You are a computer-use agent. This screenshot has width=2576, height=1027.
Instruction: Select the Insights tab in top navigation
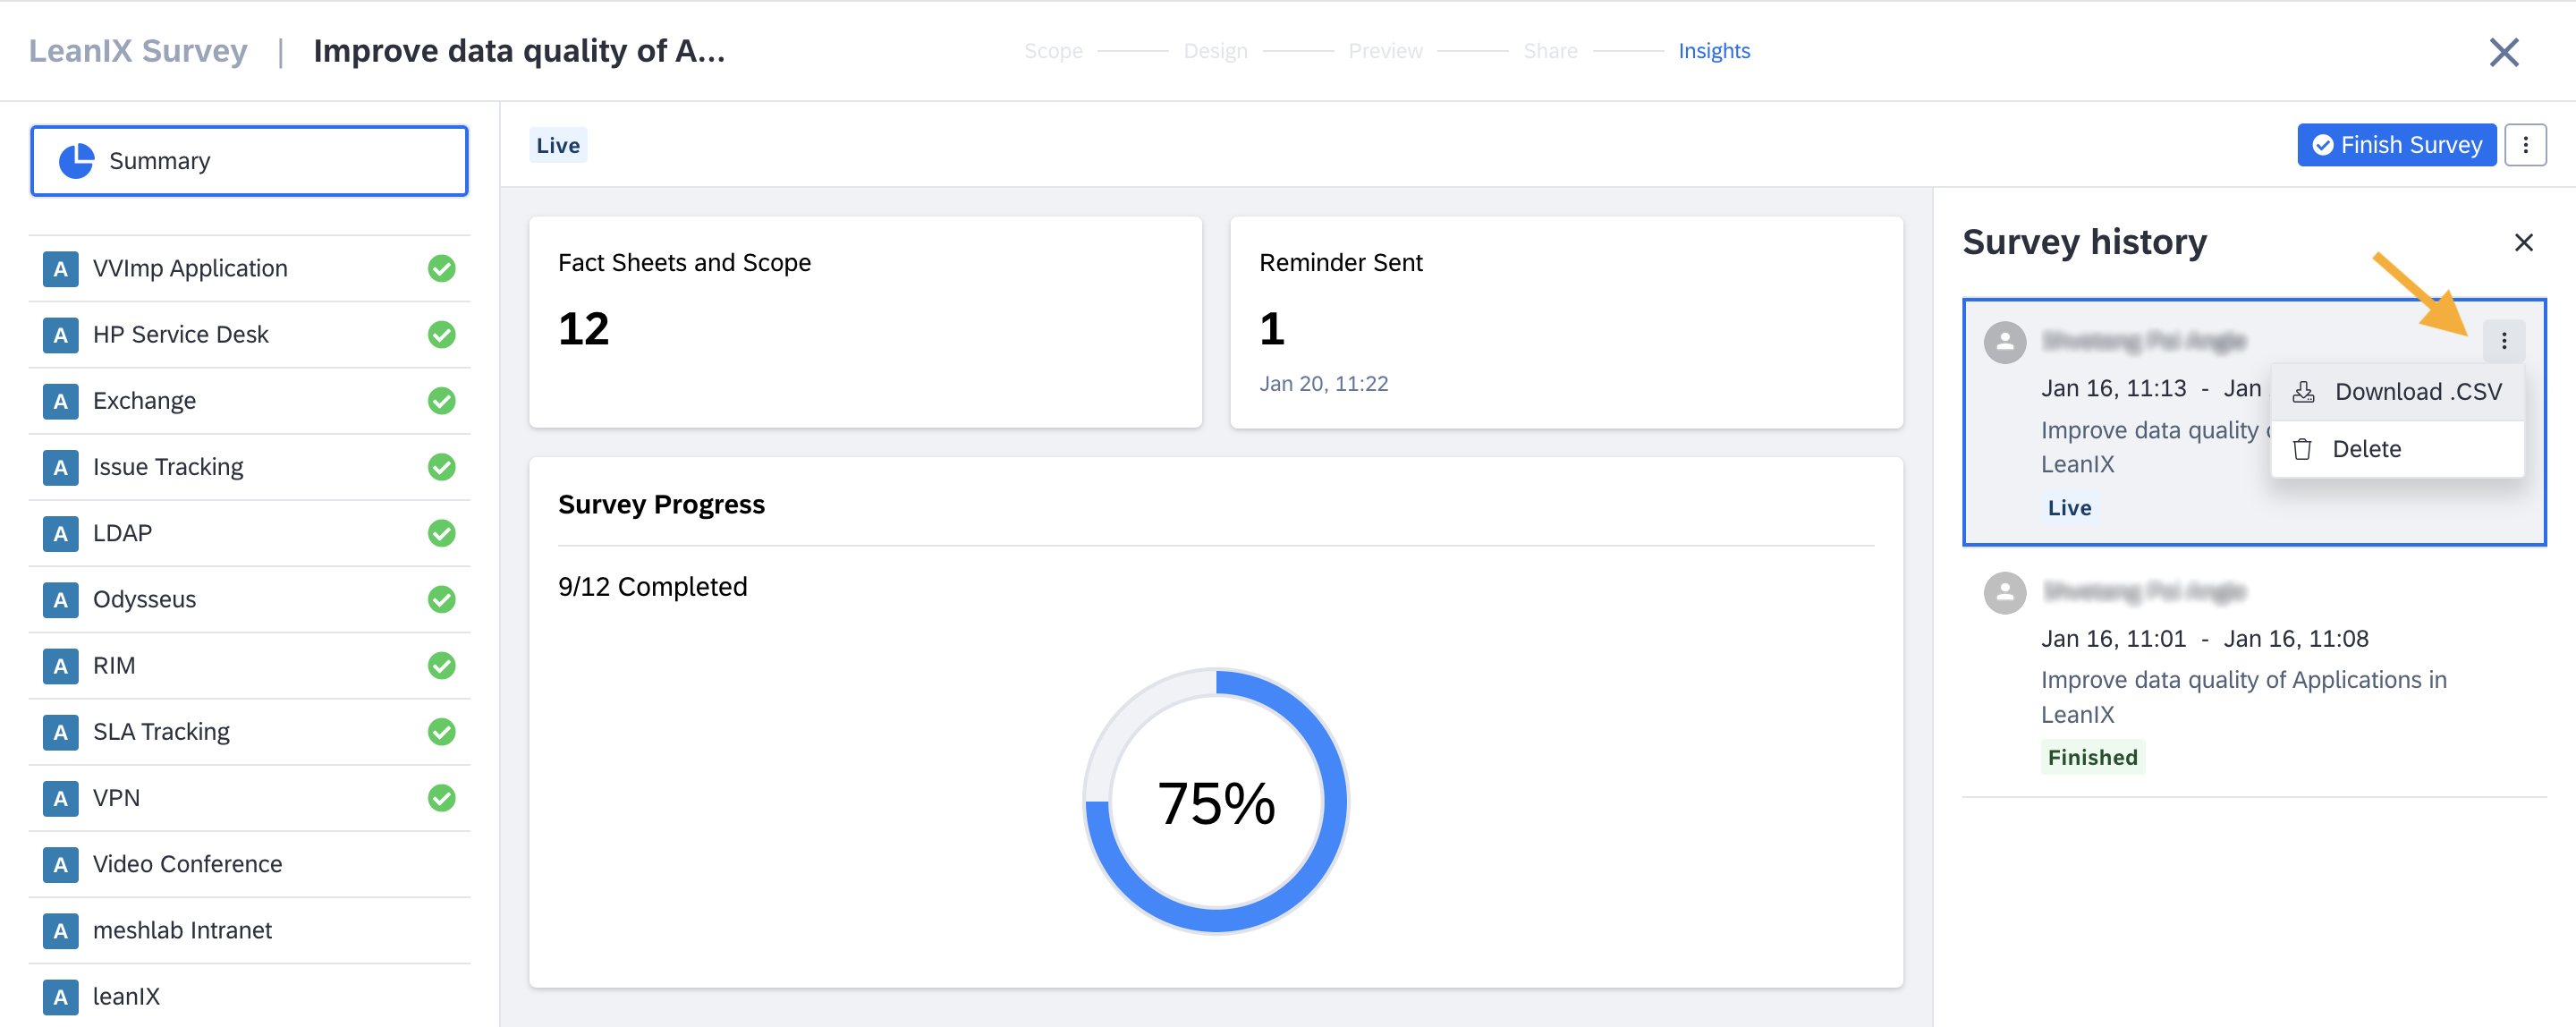(1716, 49)
